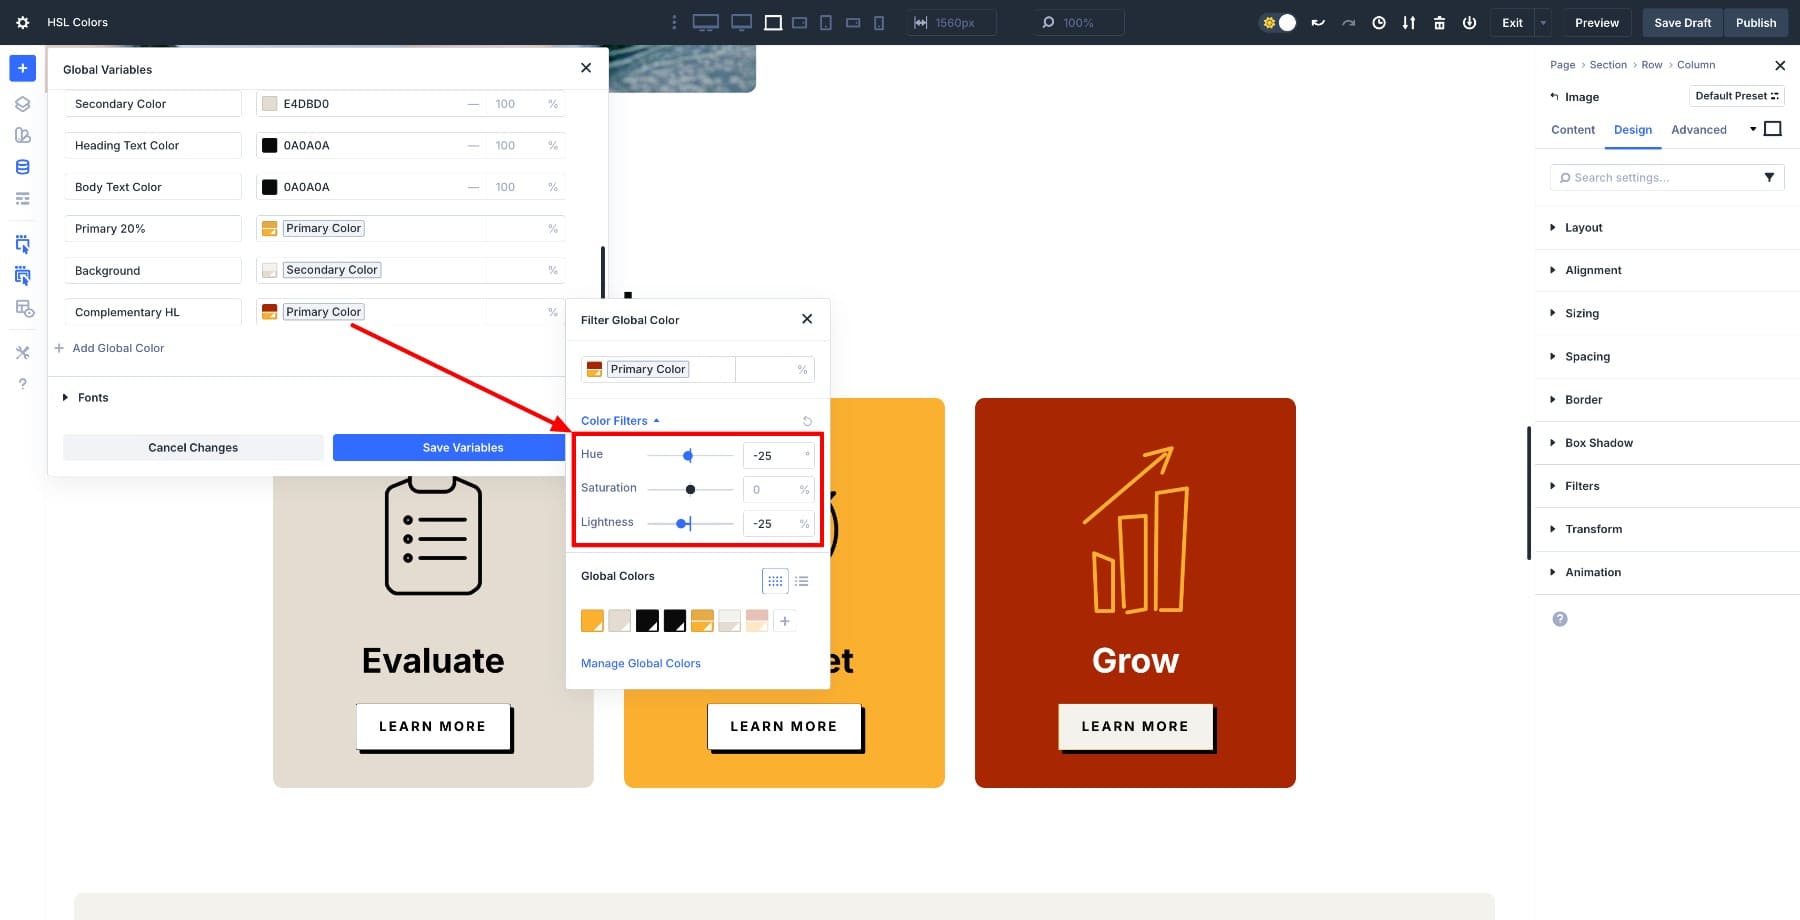Switch global colors to grid view
1800x920 pixels.
(775, 581)
